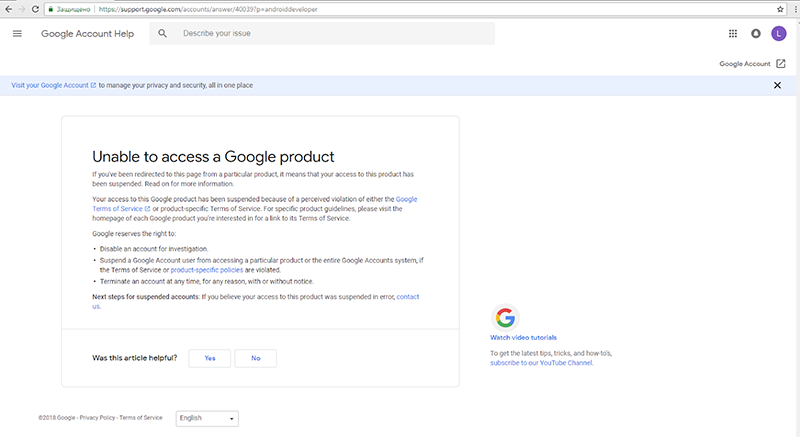
Task: Go back using browser back arrow
Action: coord(8,9)
